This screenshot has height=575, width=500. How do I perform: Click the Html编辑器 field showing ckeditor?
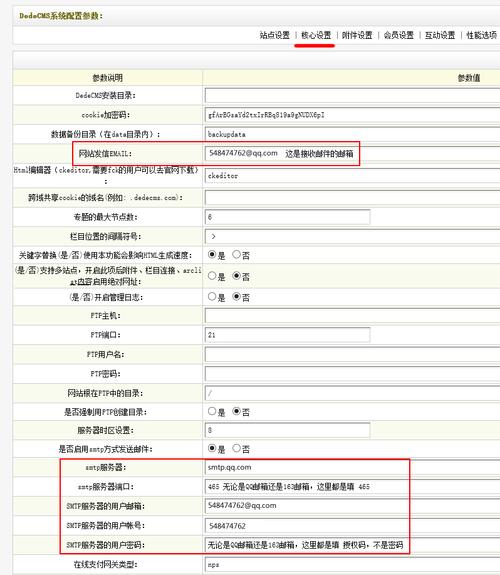[352, 176]
